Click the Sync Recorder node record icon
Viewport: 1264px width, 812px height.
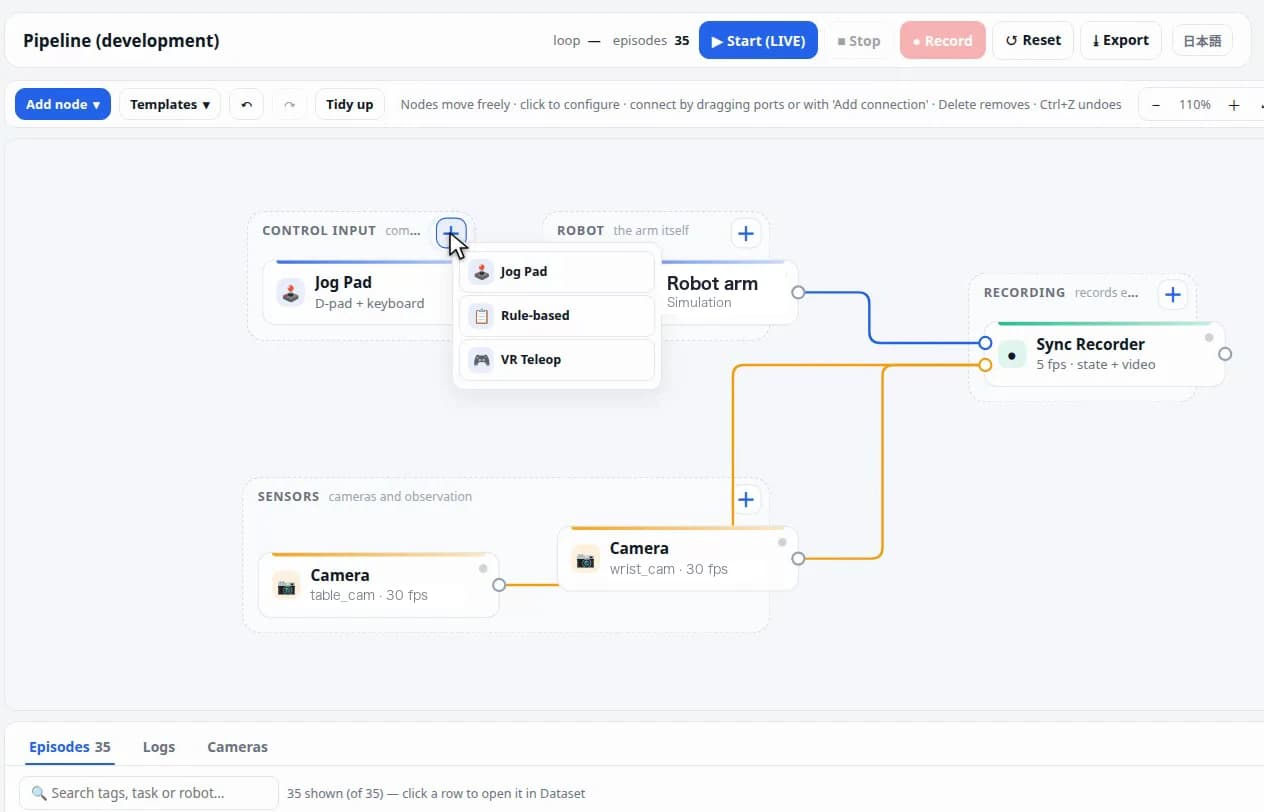1012,354
